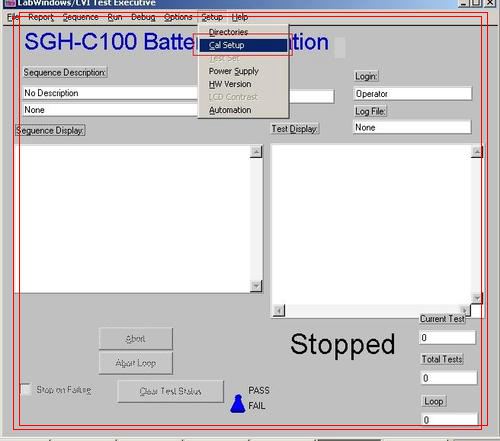Minimize the Test Executive window
This screenshot has width=500, height=441.
click(464, 3)
